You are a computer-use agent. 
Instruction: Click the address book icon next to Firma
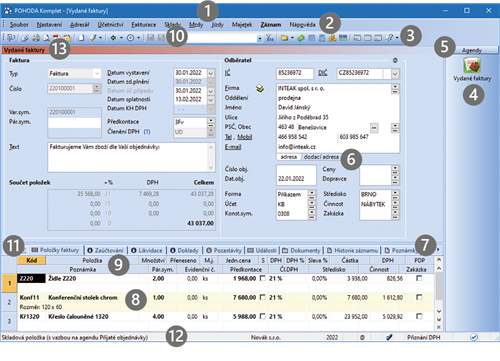tap(260, 88)
